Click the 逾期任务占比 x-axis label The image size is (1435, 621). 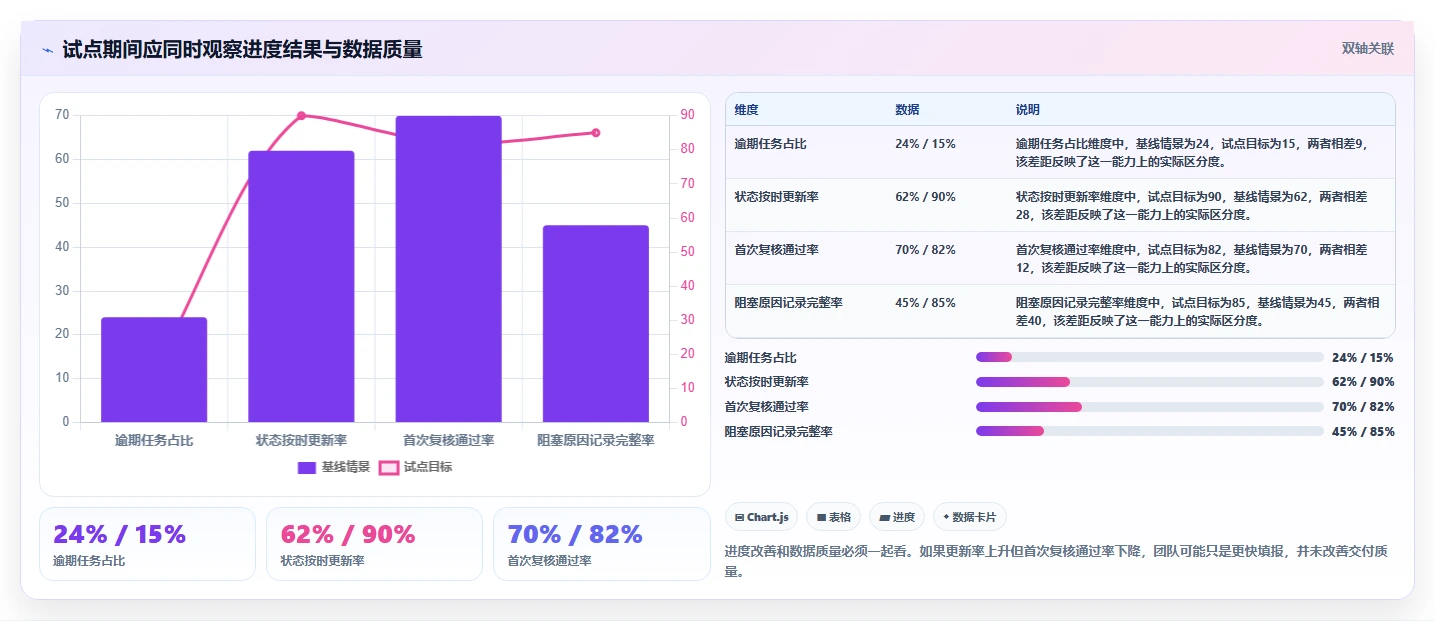point(154,440)
